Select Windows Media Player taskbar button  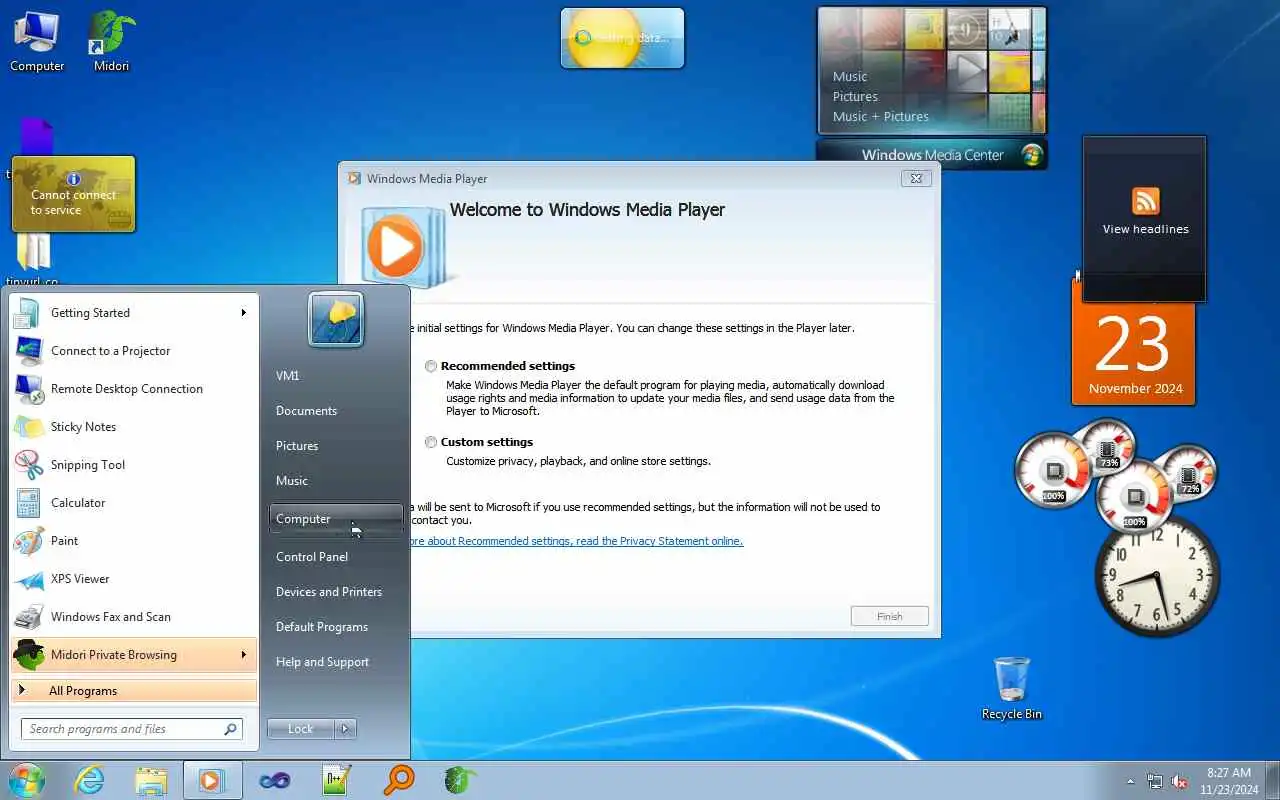pos(212,780)
